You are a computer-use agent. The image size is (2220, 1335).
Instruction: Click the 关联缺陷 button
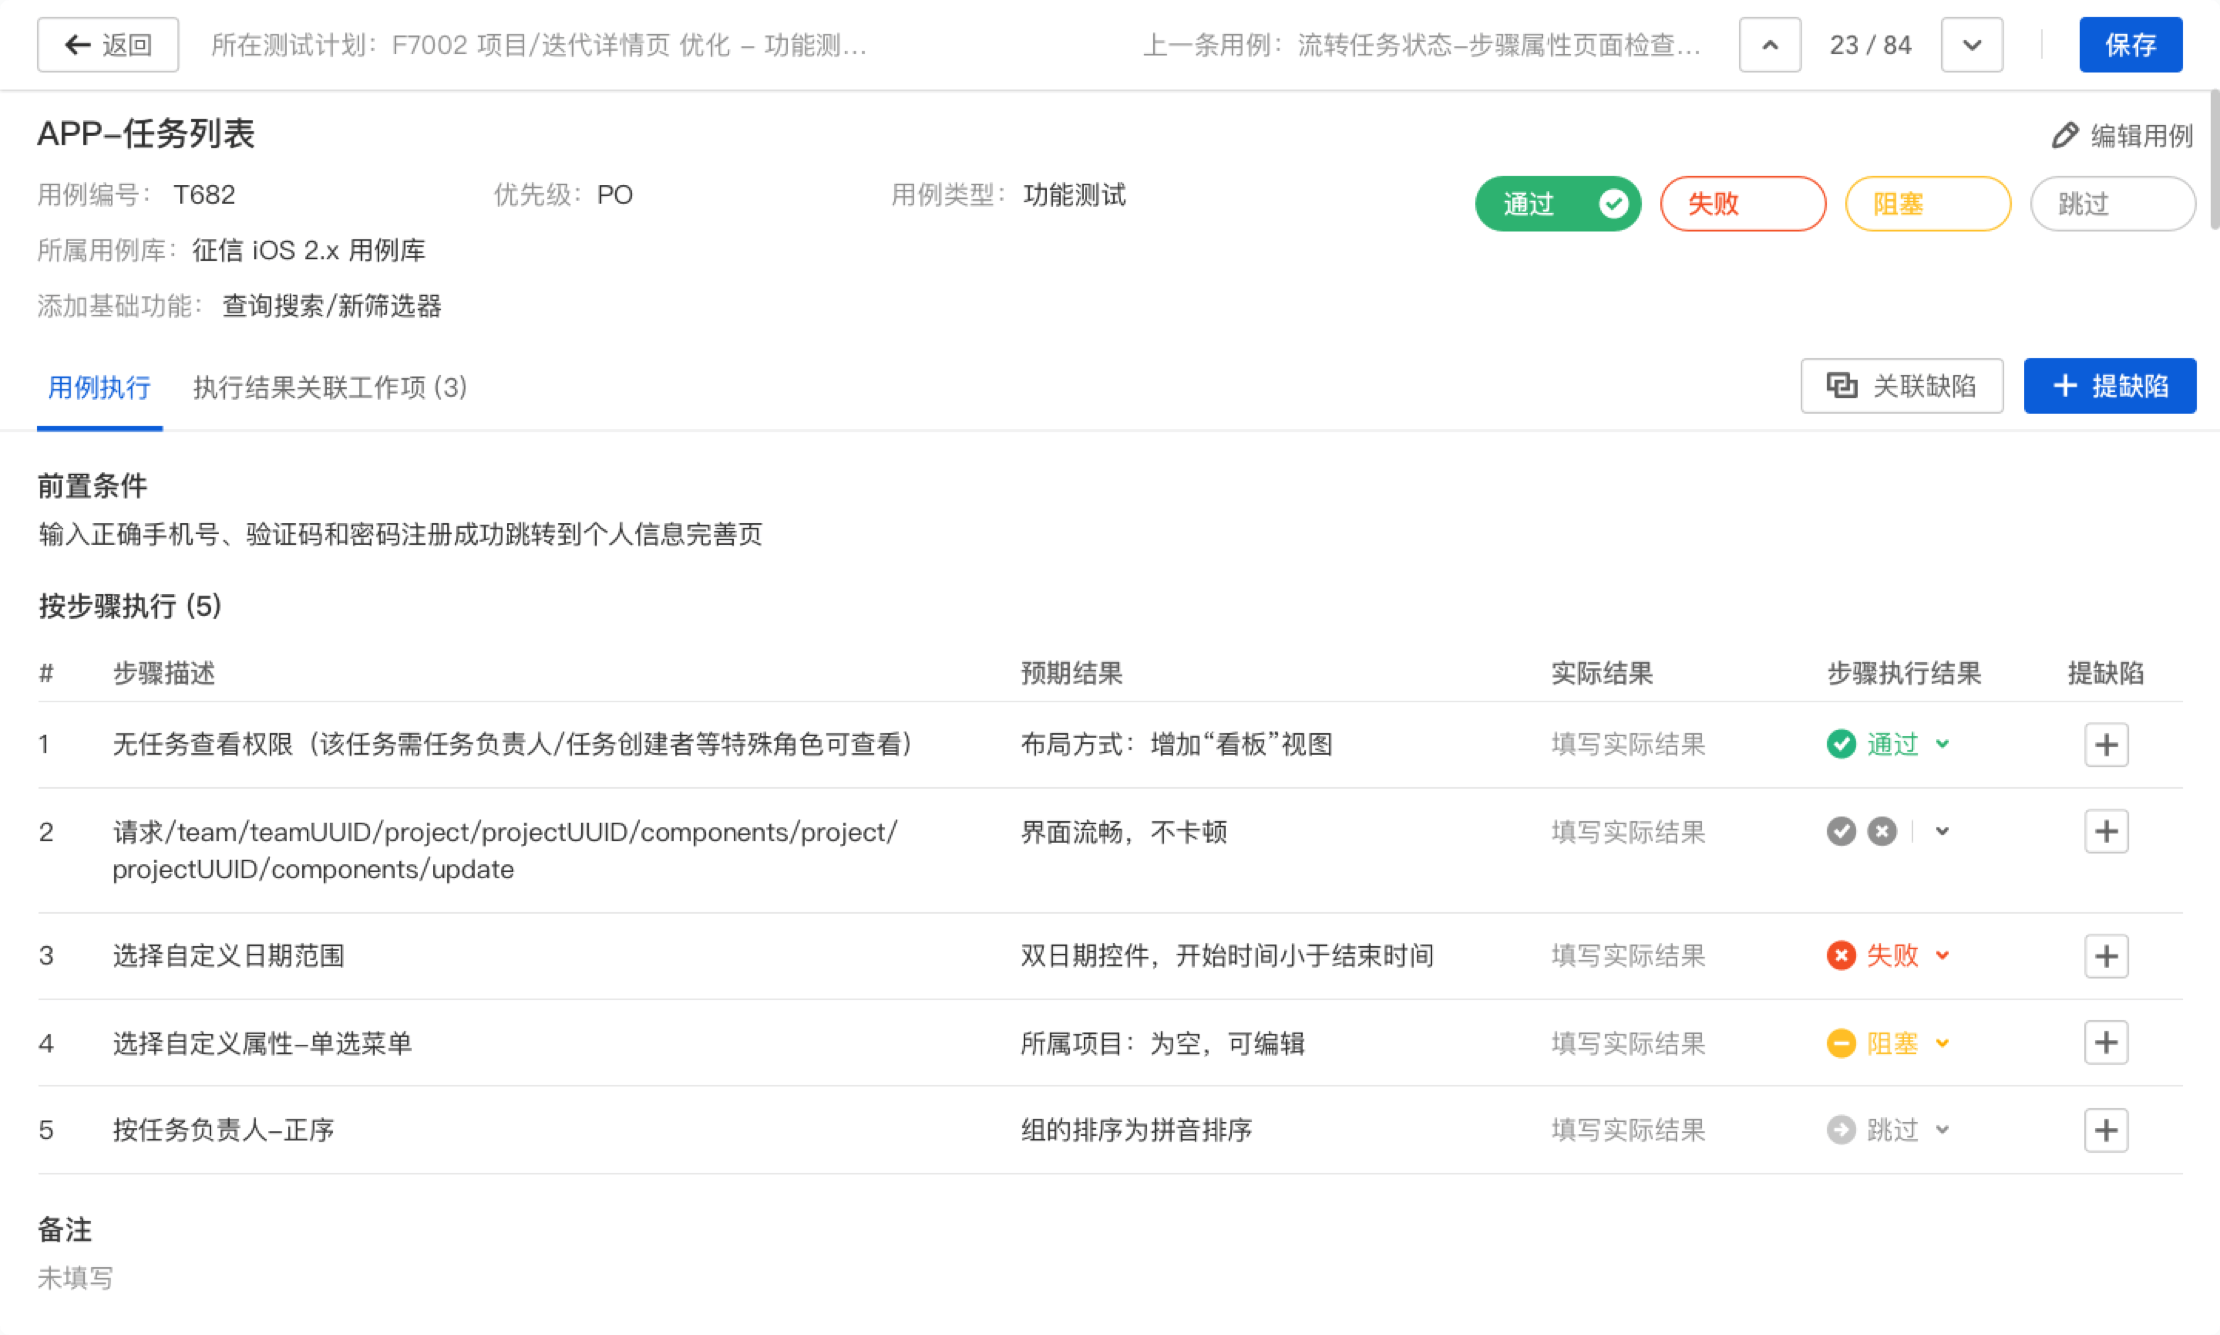(1901, 386)
